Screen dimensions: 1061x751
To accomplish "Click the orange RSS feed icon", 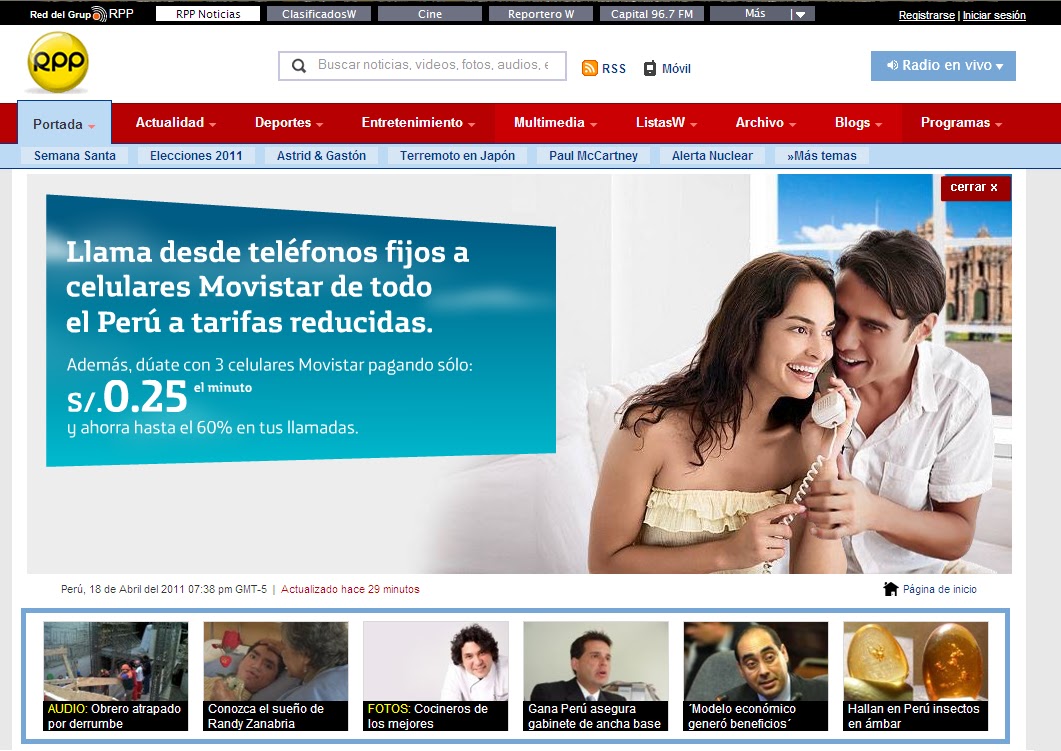I will [589, 68].
